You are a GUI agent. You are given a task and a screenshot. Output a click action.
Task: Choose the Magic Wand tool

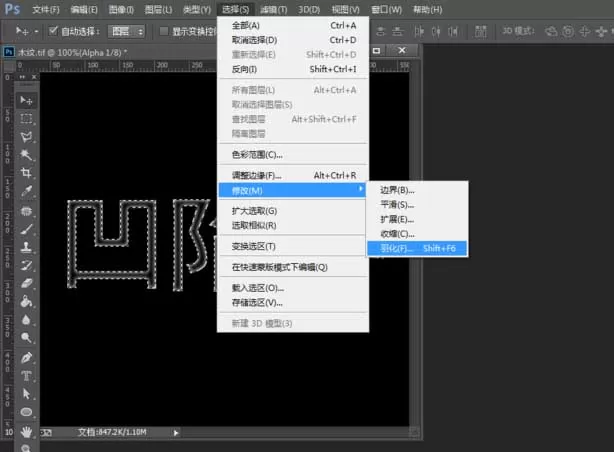coord(26,155)
